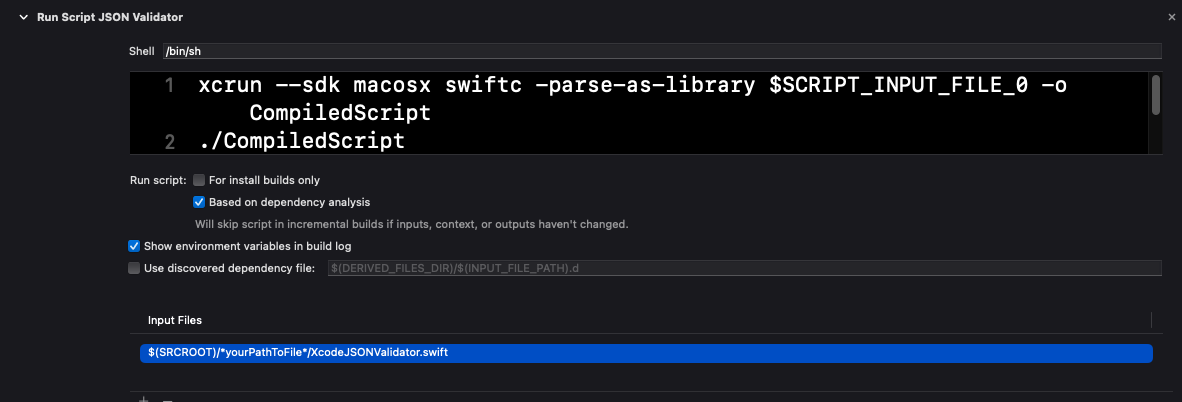This screenshot has width=1182, height=402.
Task: Click script line 2 ./CompiledScript
Action: pos(302,141)
